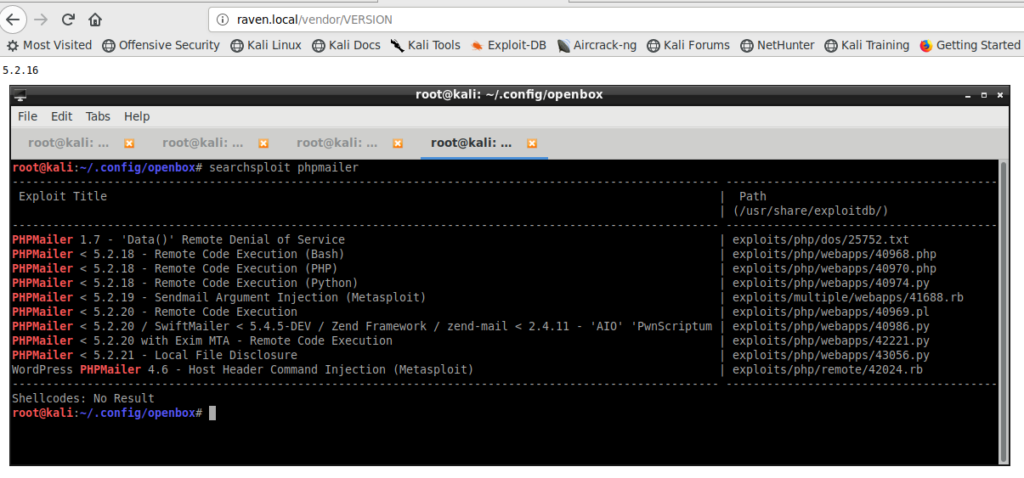1024x478 pixels.
Task: Click path exploits/php/webapps/42221.py
Action: pos(831,340)
